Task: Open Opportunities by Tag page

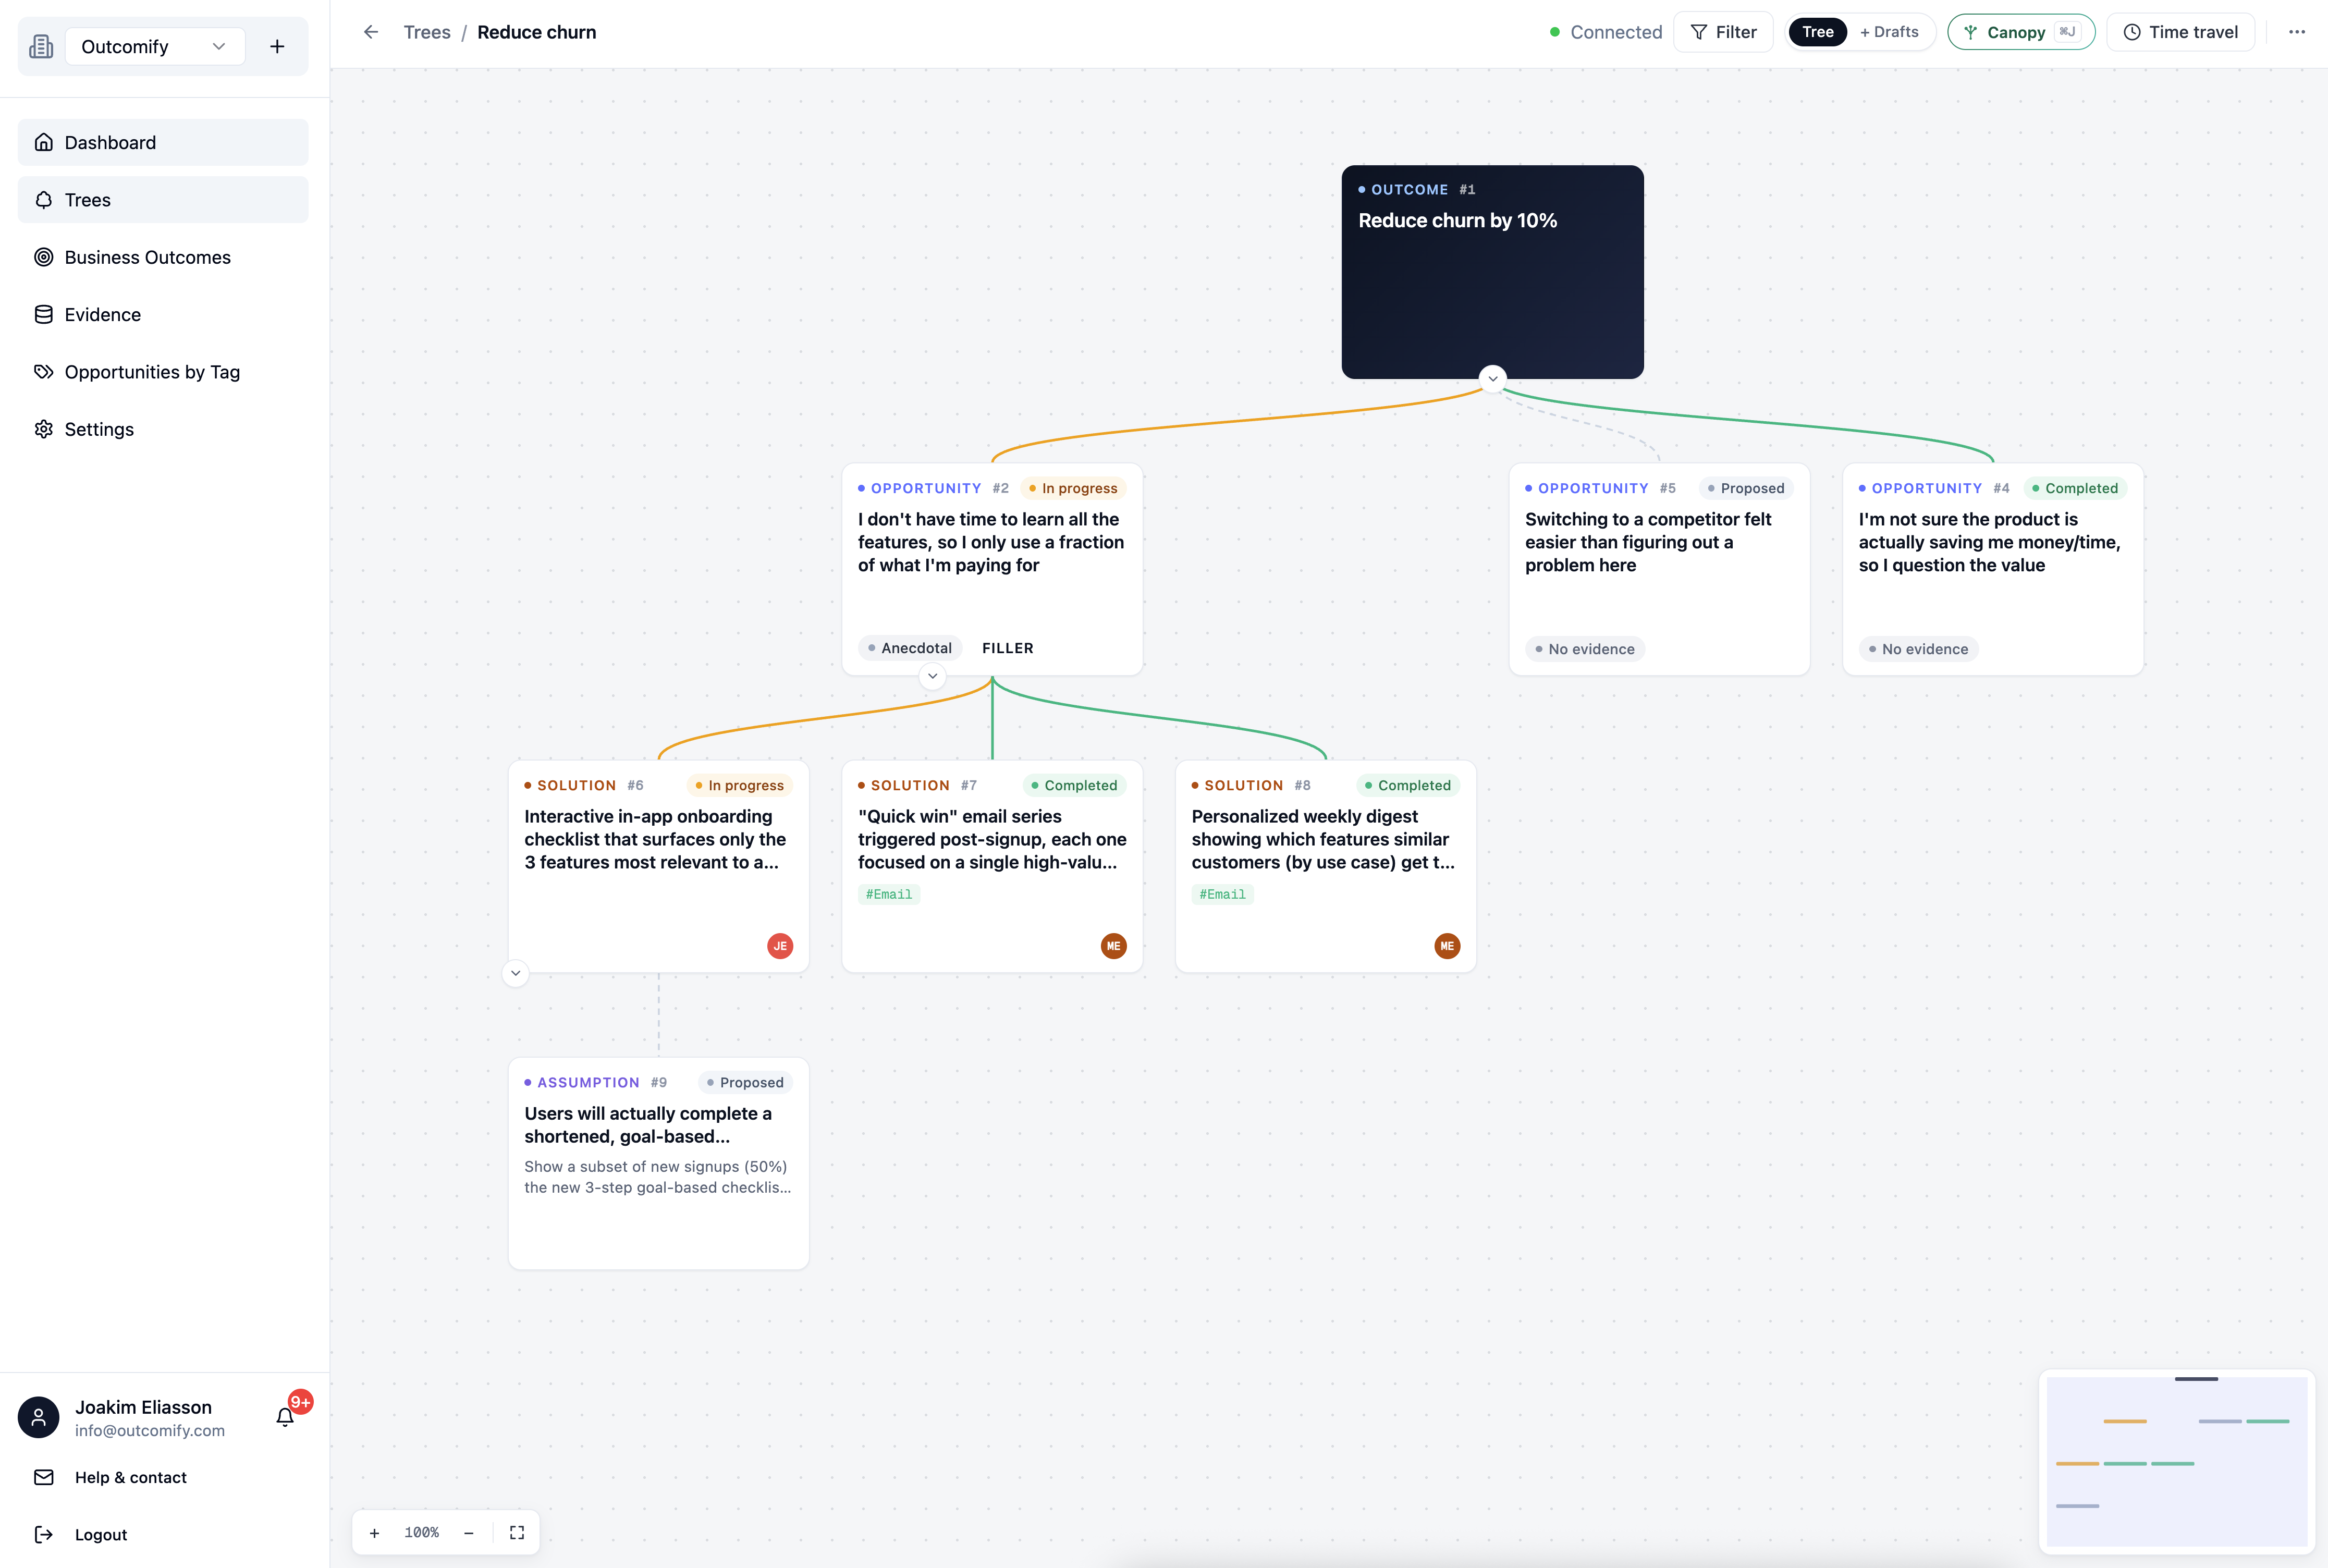Action: (163, 371)
